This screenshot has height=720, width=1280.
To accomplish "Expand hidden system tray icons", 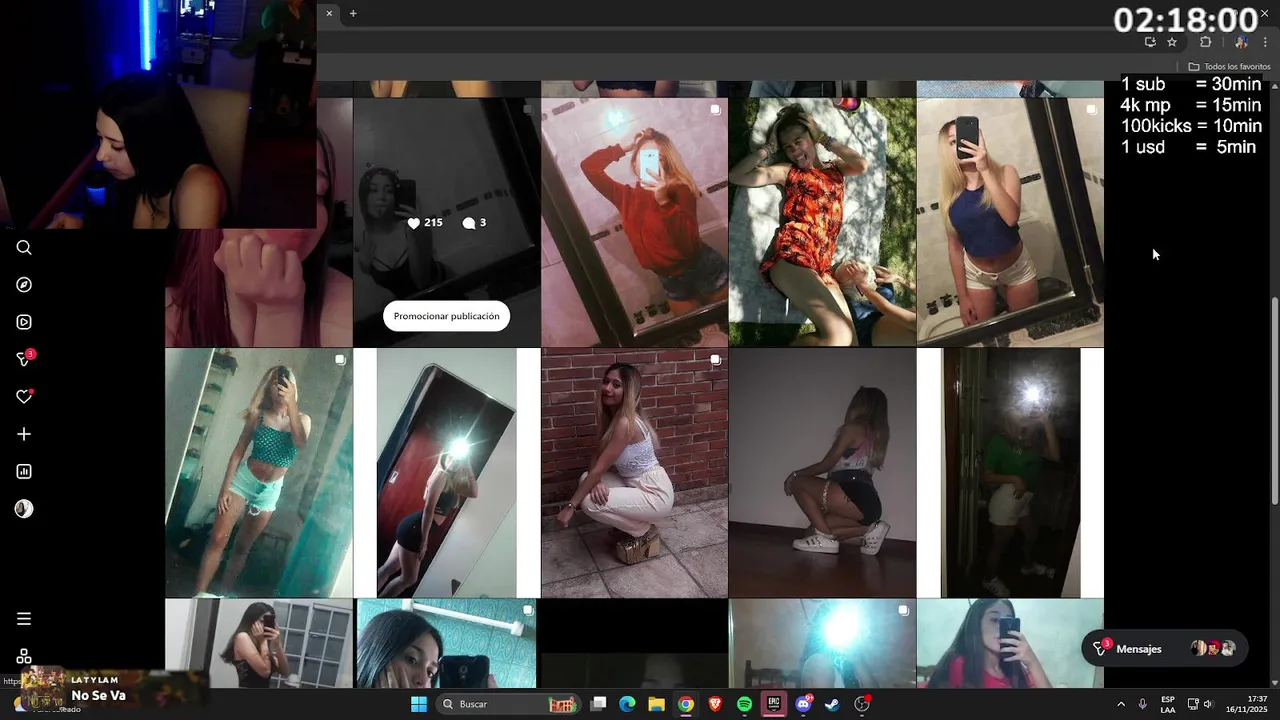I will pos(1120,704).
